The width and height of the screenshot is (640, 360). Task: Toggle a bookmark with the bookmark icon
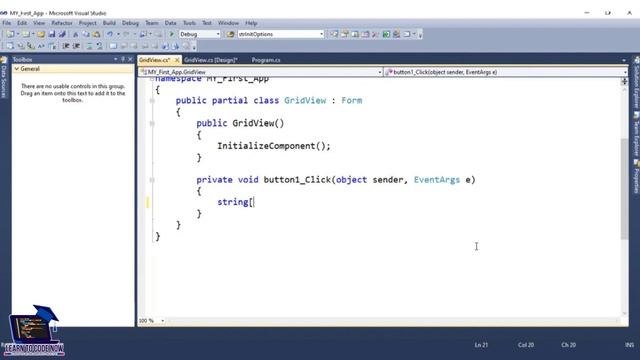click(113, 46)
